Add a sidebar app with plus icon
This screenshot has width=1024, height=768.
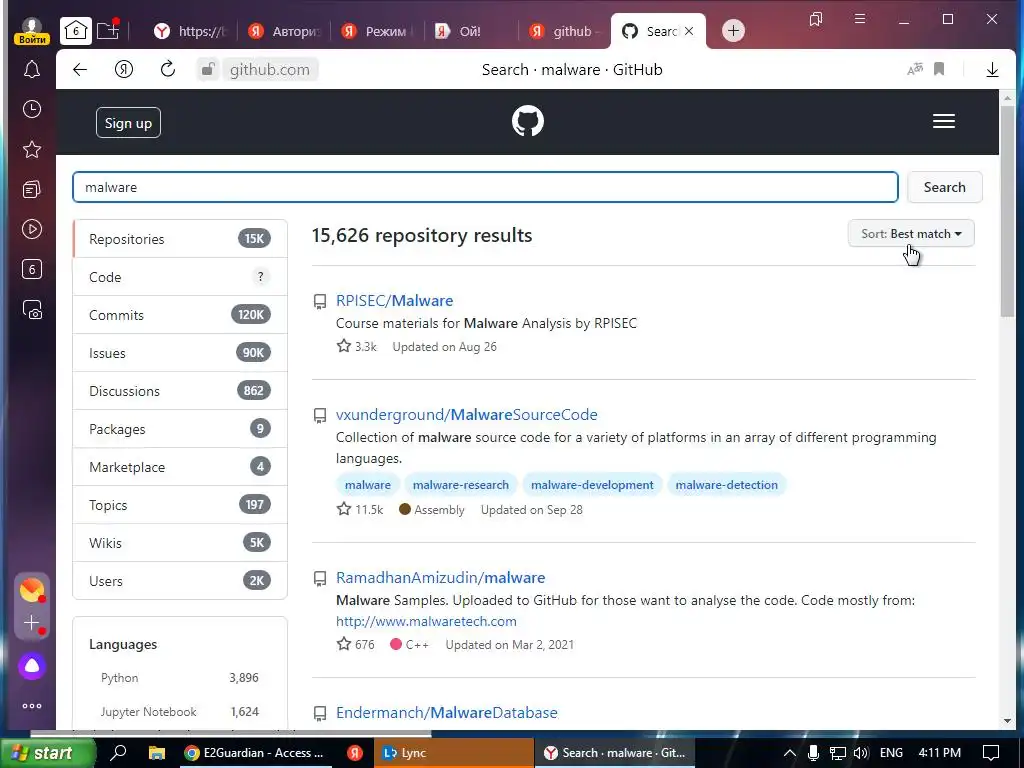(31, 623)
